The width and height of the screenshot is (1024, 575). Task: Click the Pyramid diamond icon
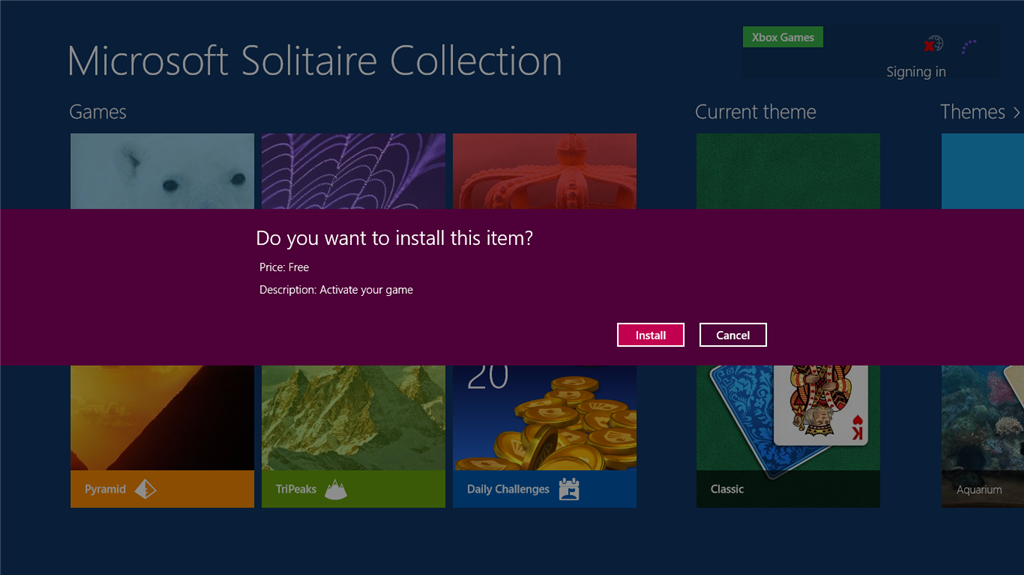(145, 489)
